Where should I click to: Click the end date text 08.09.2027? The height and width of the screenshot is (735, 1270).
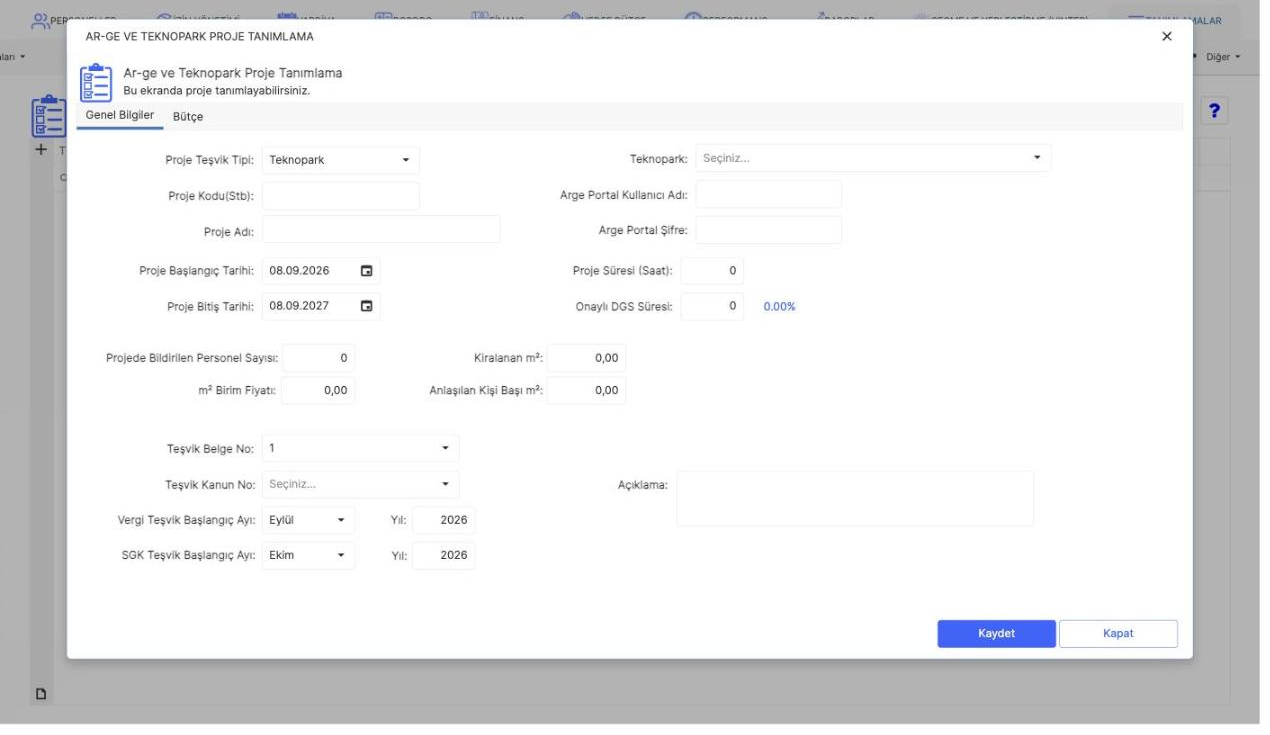tap(300, 306)
